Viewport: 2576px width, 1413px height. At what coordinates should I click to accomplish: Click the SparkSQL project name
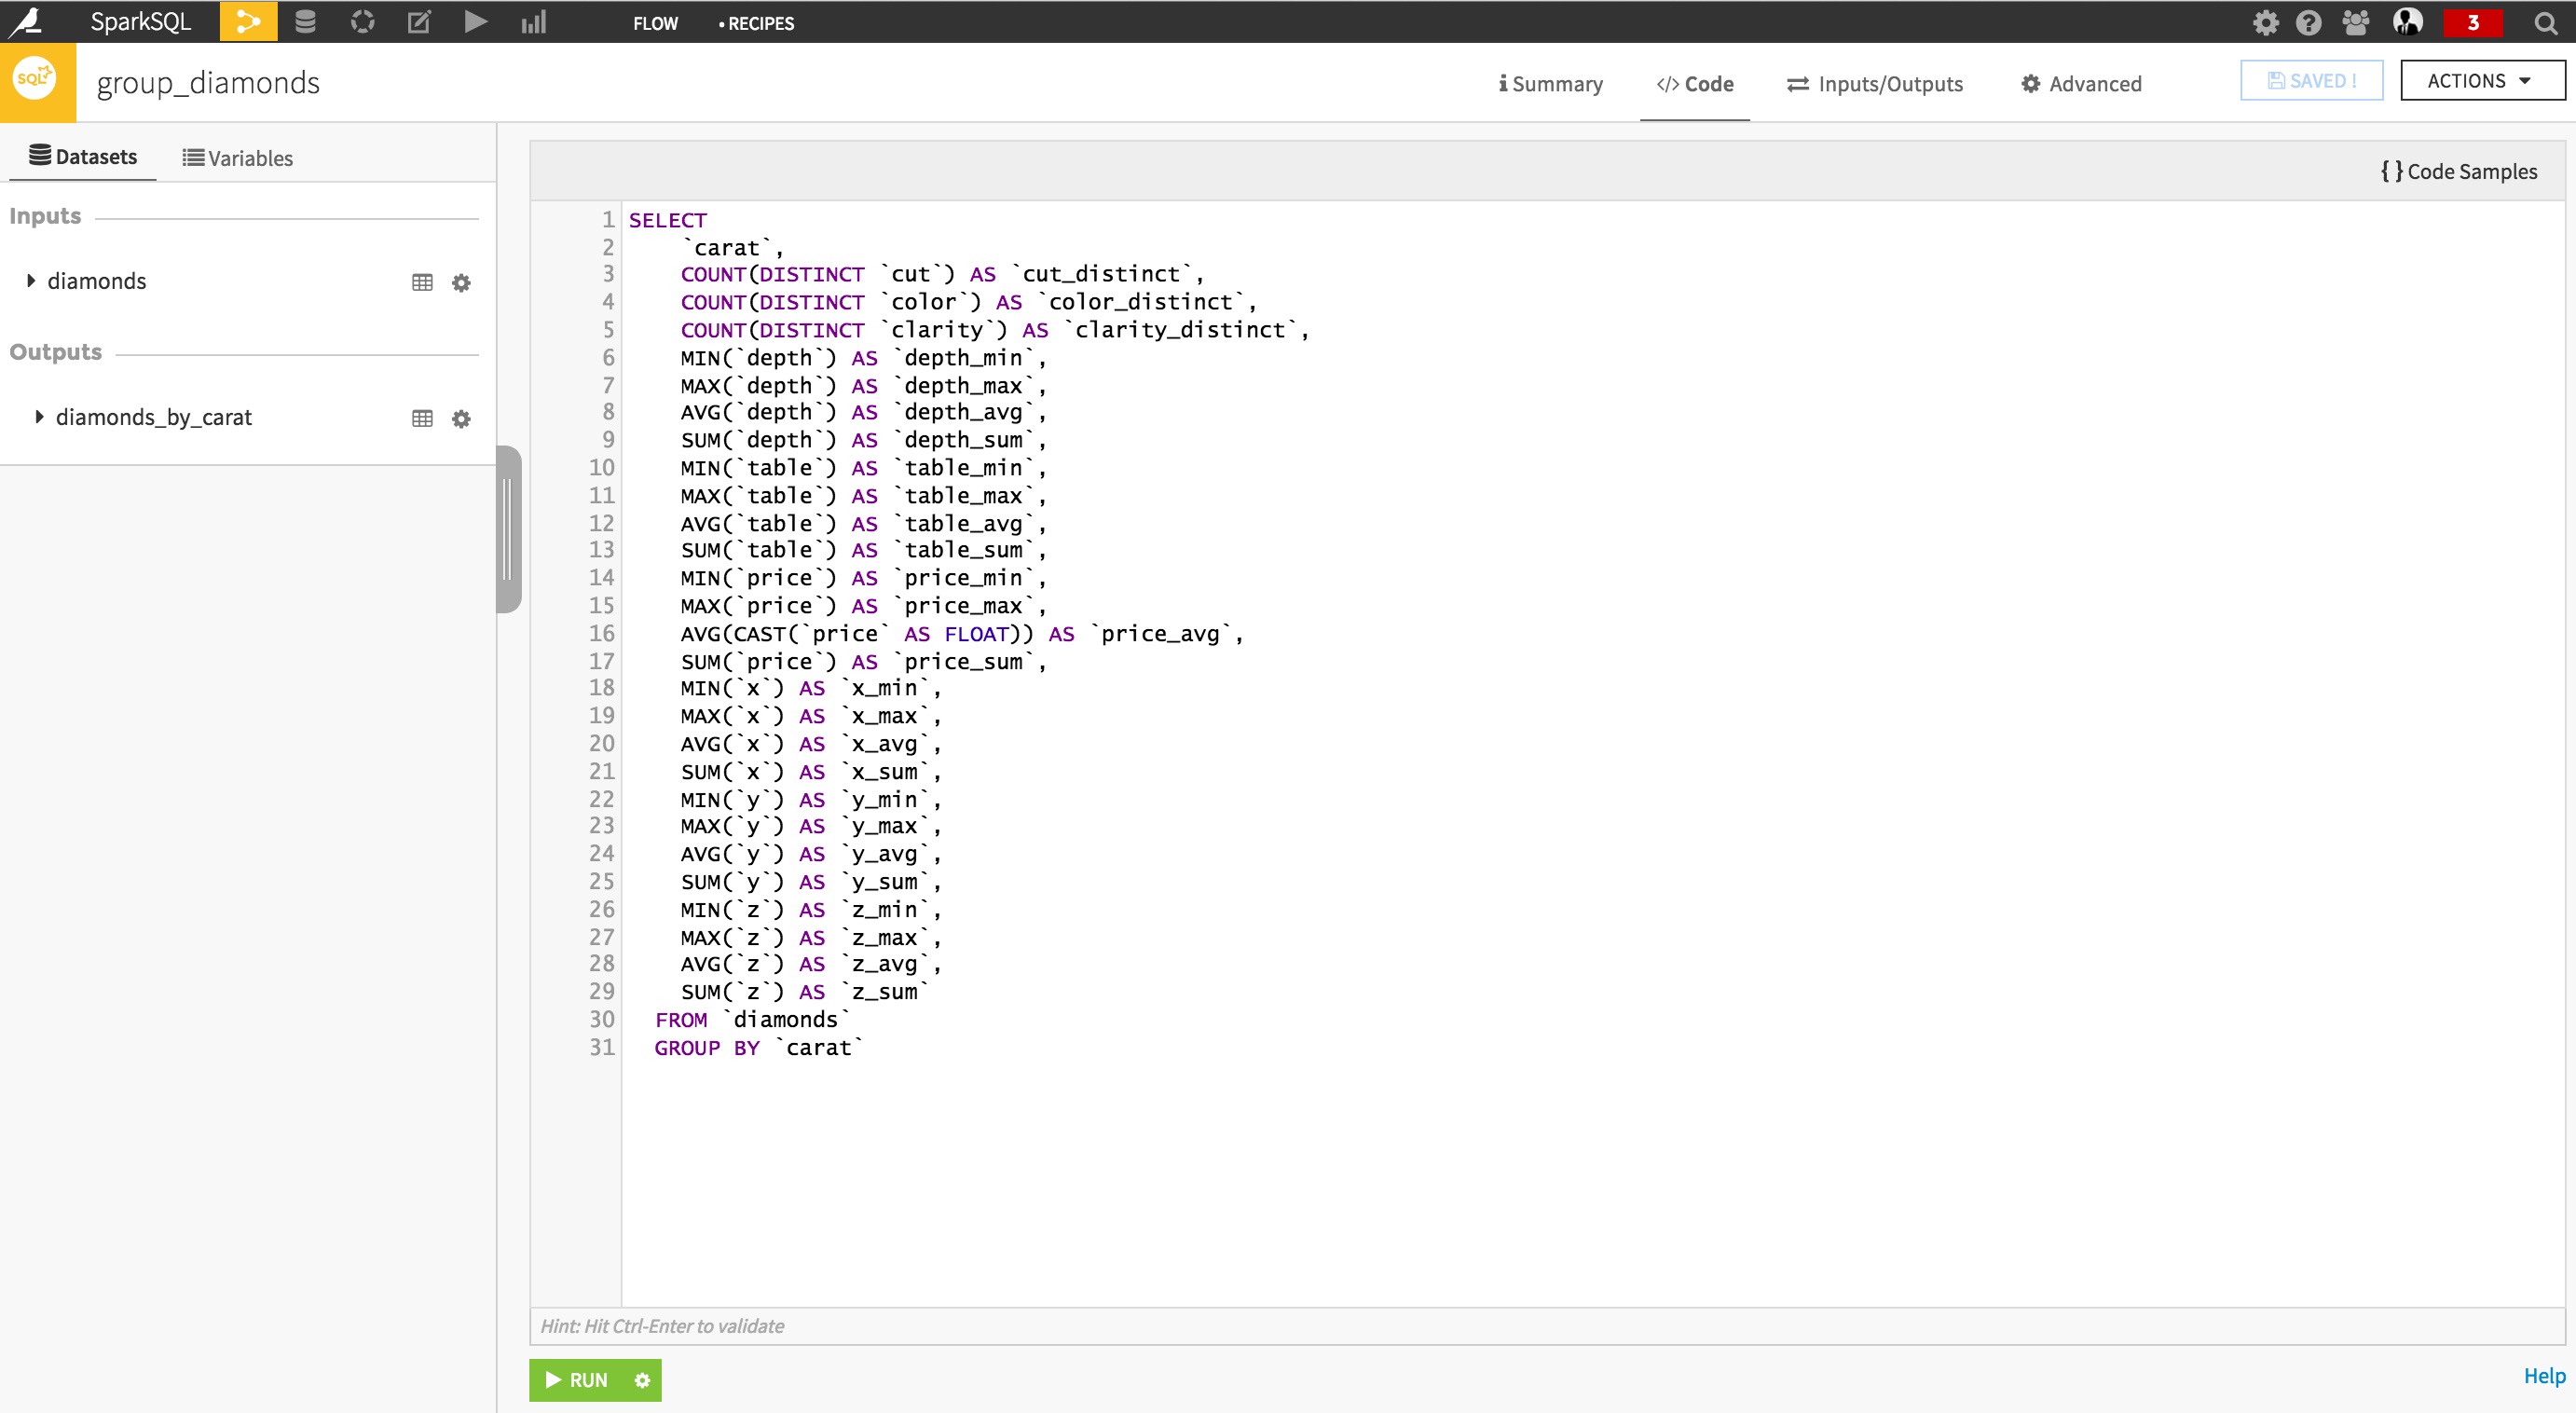pyautogui.click(x=140, y=22)
